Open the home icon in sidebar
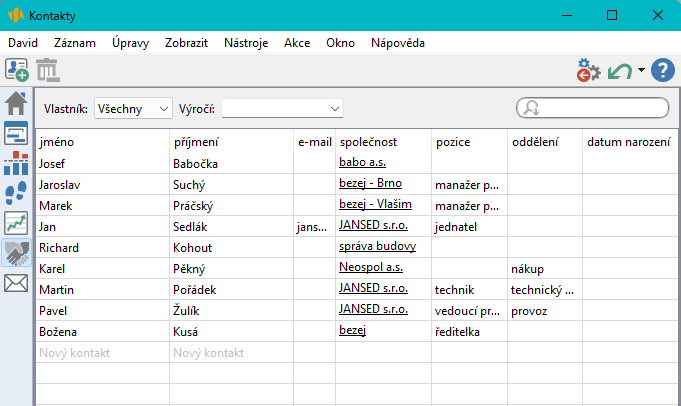The height and width of the screenshot is (406, 681). [x=16, y=103]
